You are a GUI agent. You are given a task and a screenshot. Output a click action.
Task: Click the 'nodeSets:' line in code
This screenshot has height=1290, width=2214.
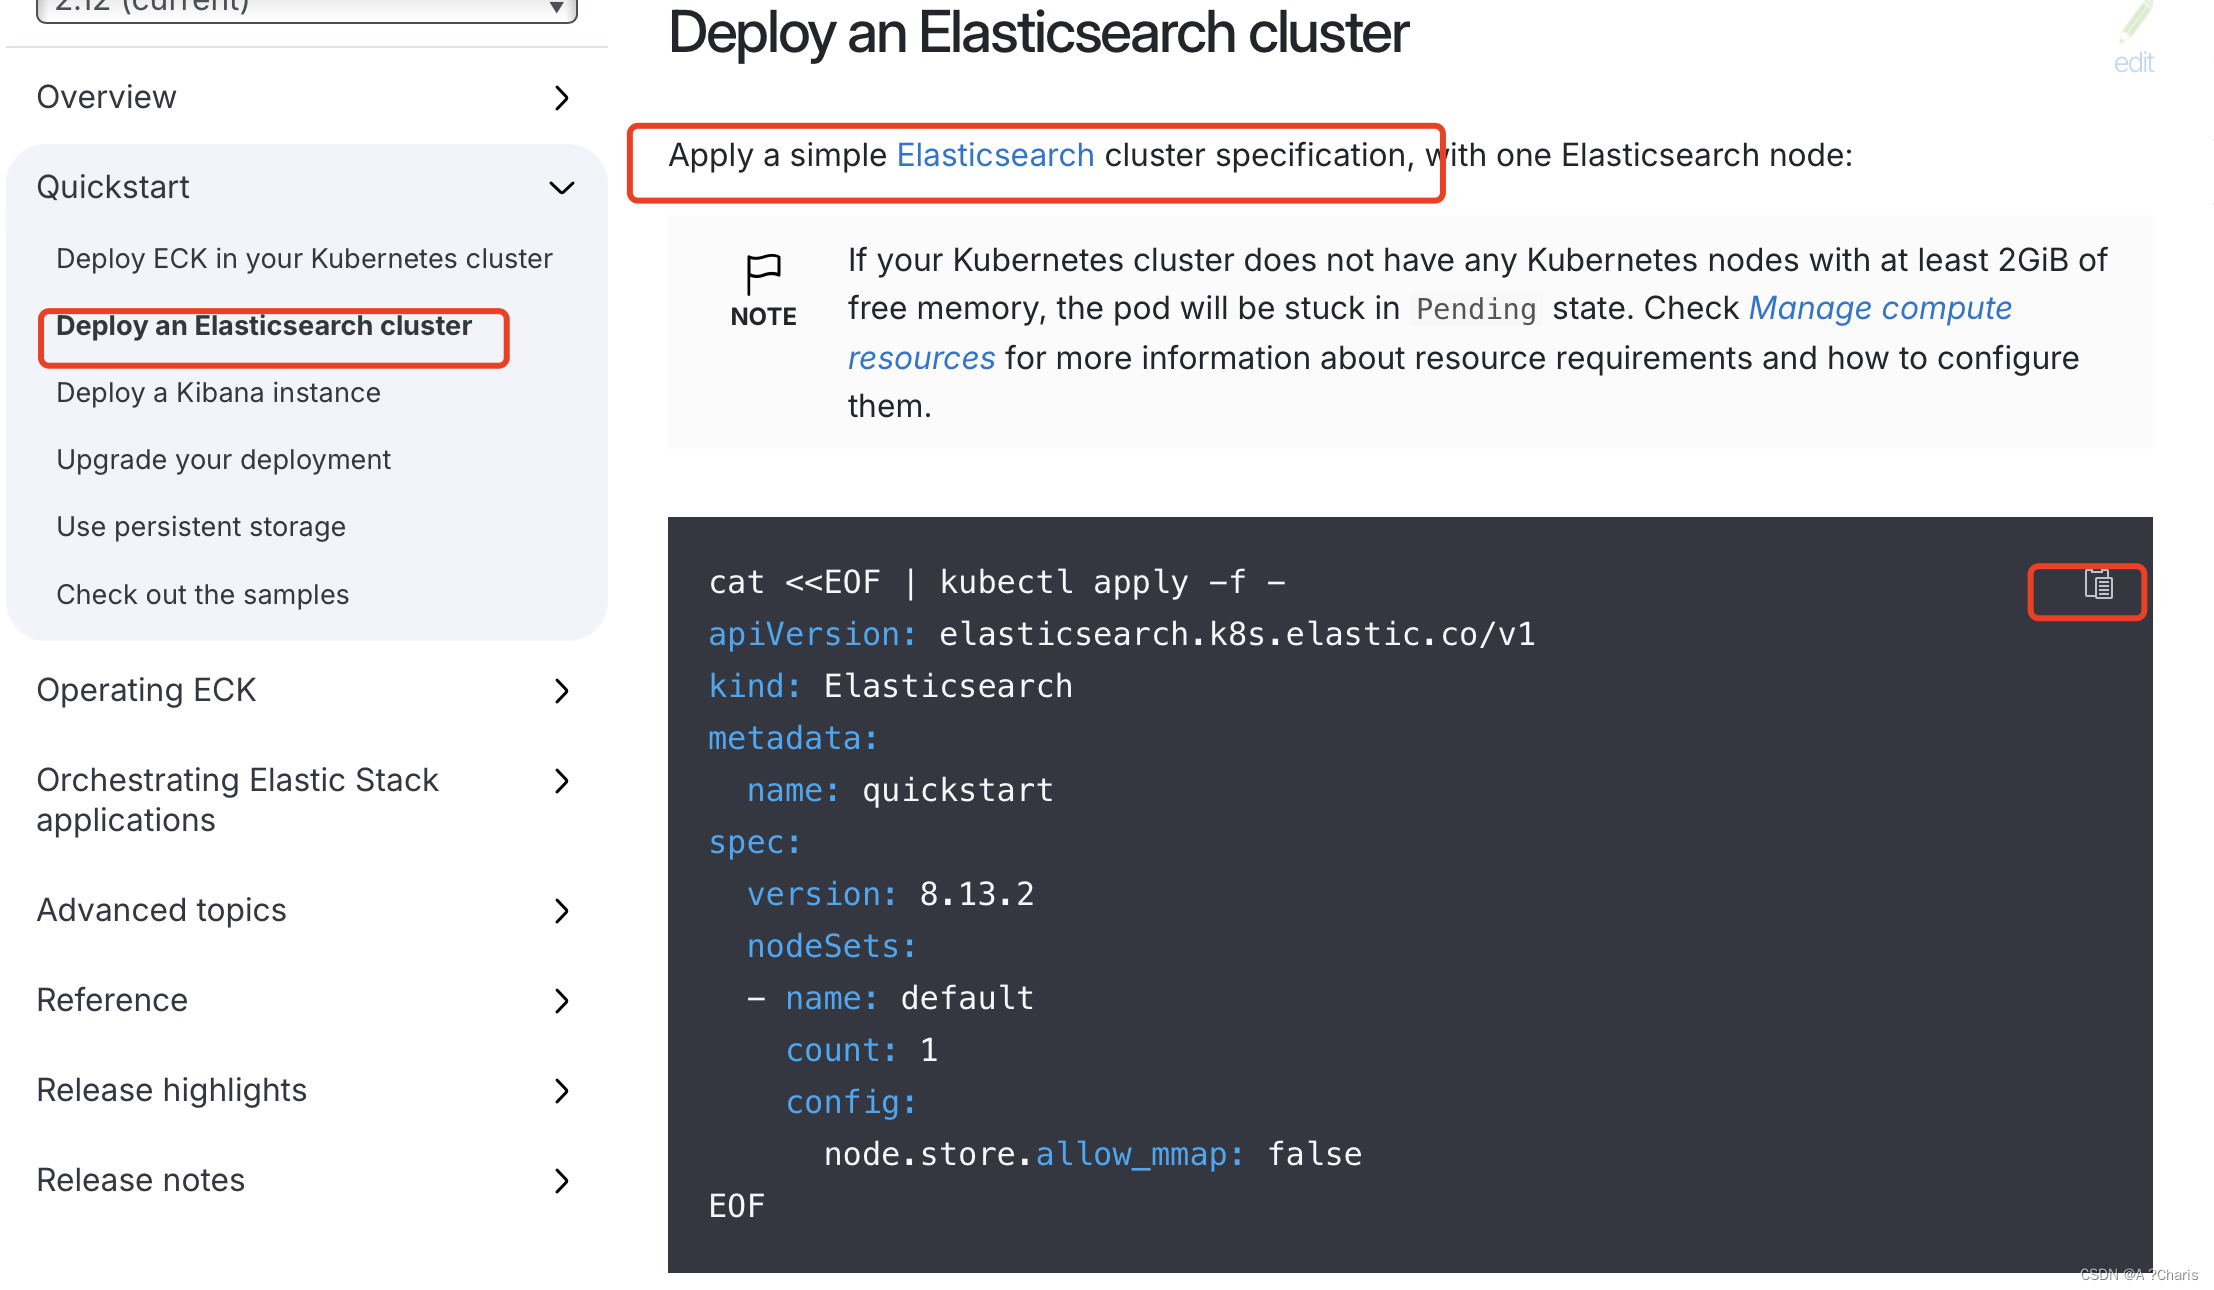pyautogui.click(x=832, y=946)
